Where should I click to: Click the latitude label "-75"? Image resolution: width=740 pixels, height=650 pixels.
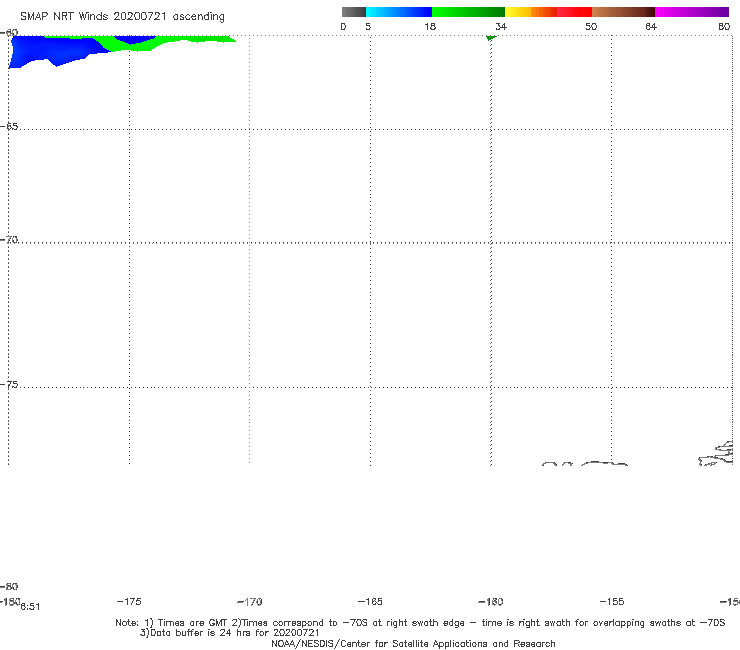coord(9,385)
